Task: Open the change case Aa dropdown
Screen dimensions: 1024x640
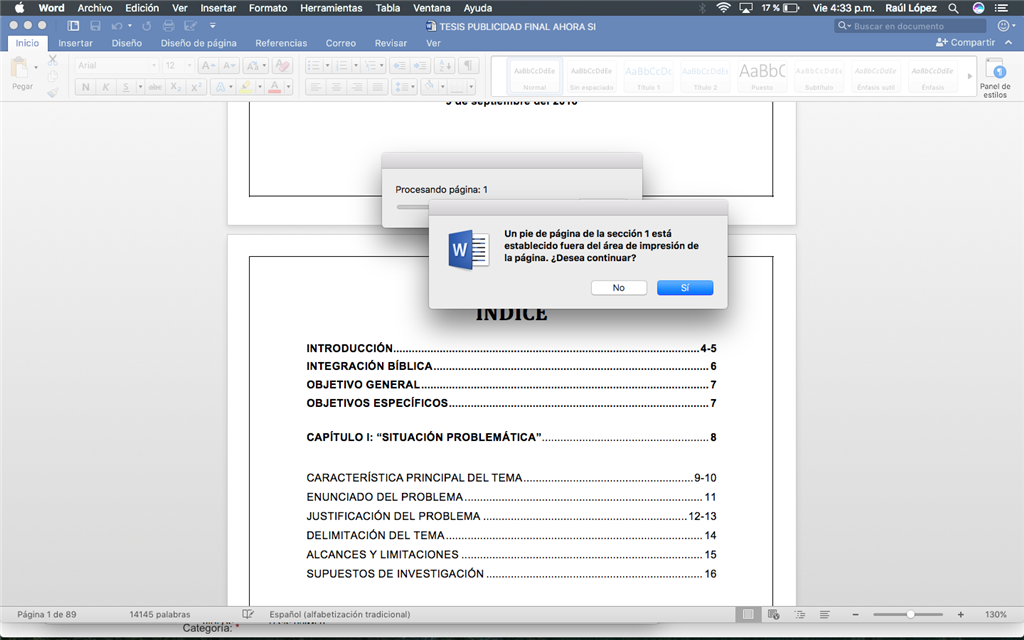Action: [255, 65]
